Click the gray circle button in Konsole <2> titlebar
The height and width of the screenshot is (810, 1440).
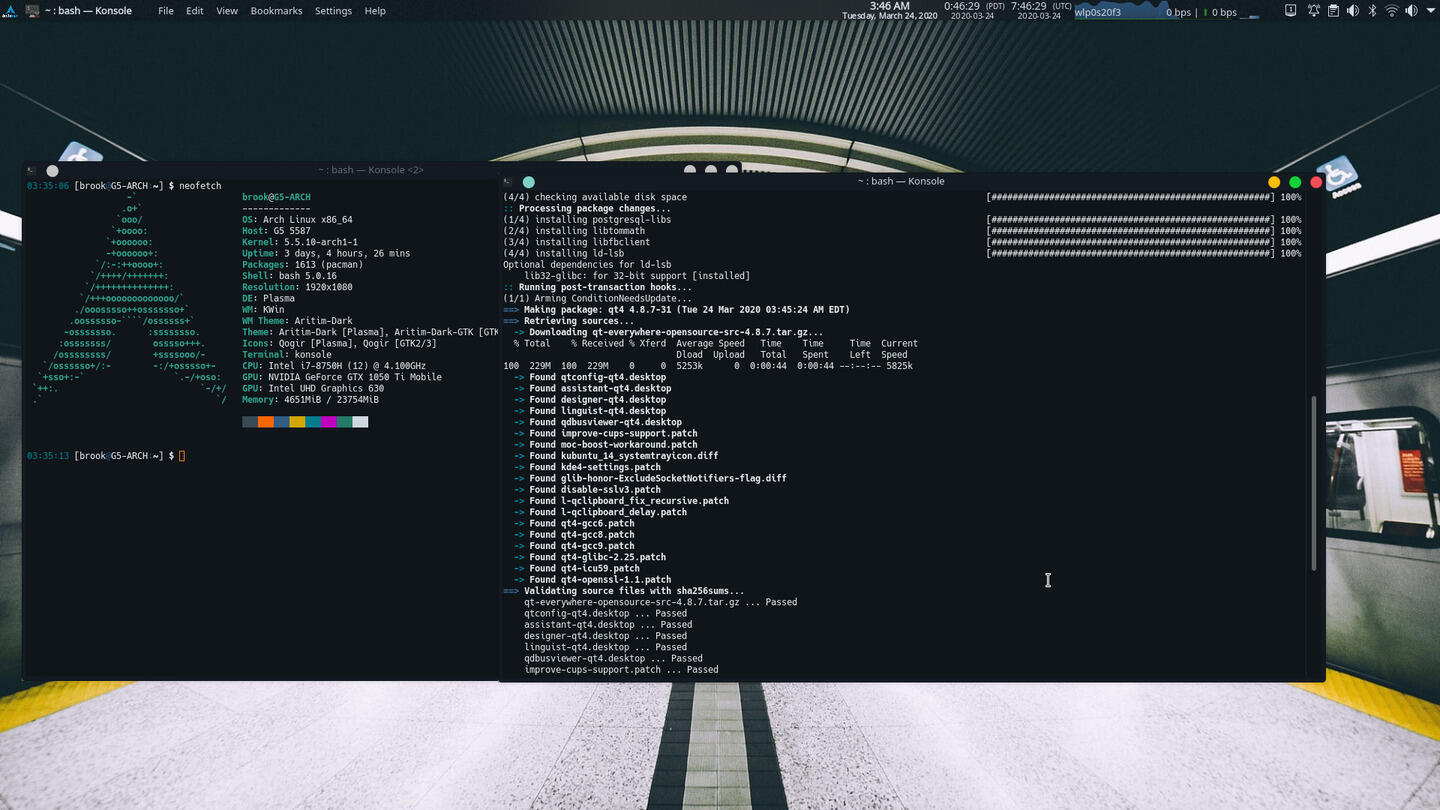53,171
